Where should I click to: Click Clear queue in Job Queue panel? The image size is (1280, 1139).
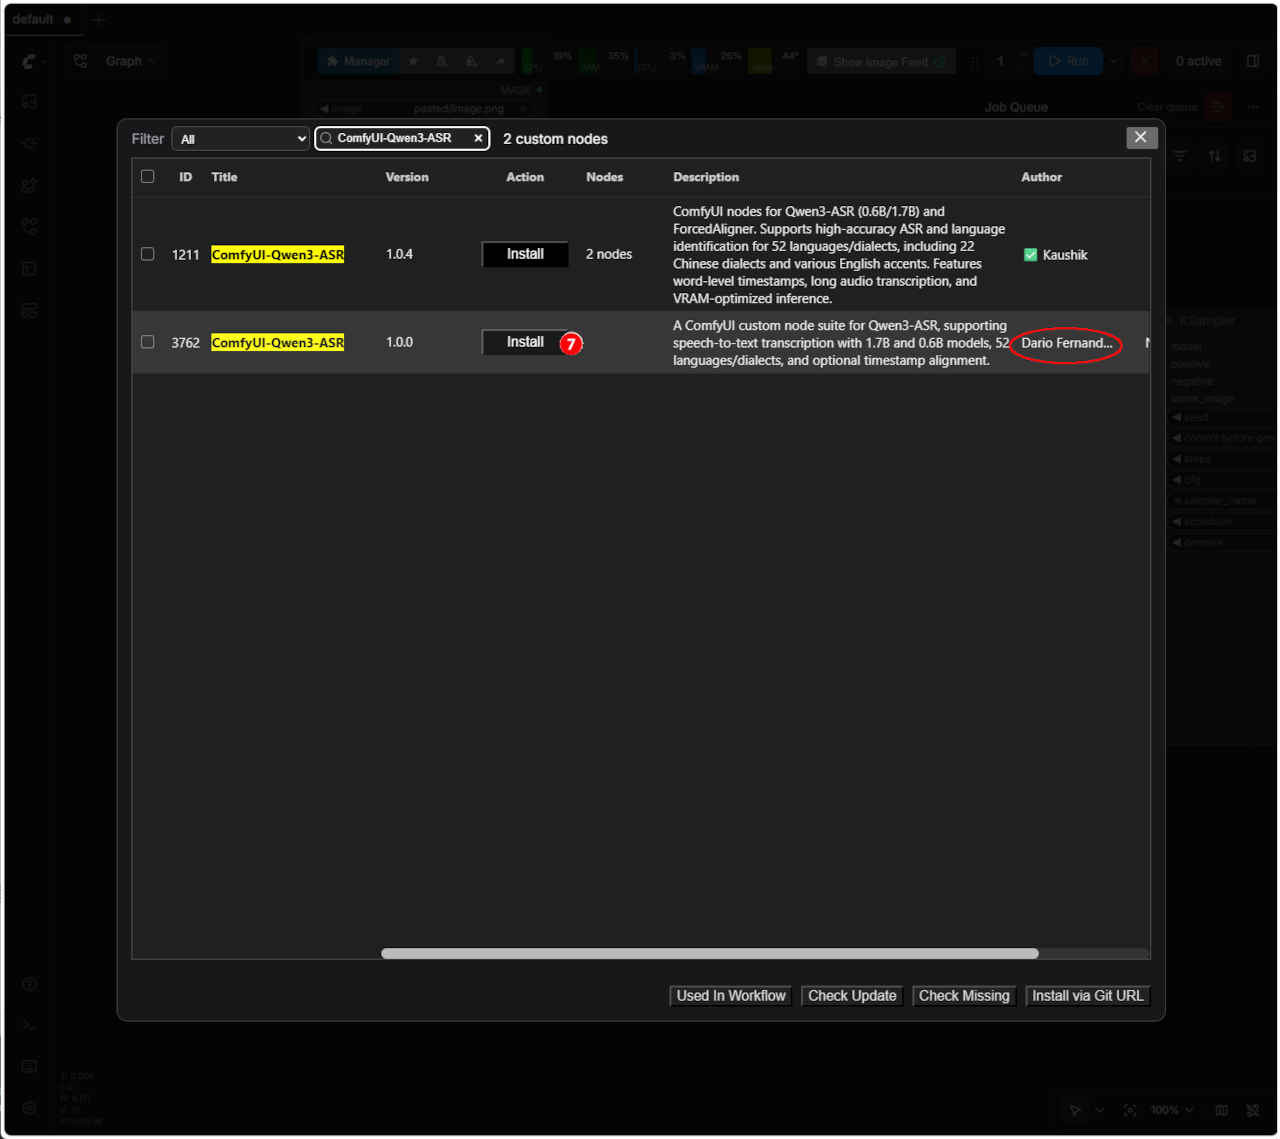pyautogui.click(x=1167, y=107)
